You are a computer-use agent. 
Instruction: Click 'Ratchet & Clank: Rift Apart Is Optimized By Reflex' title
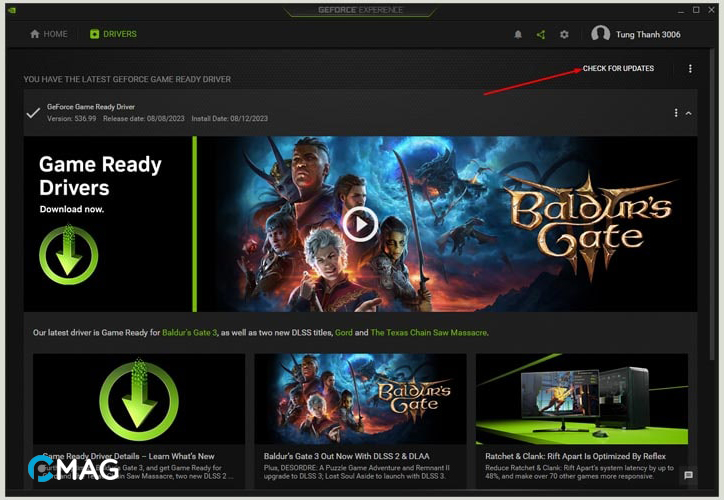(x=575, y=456)
